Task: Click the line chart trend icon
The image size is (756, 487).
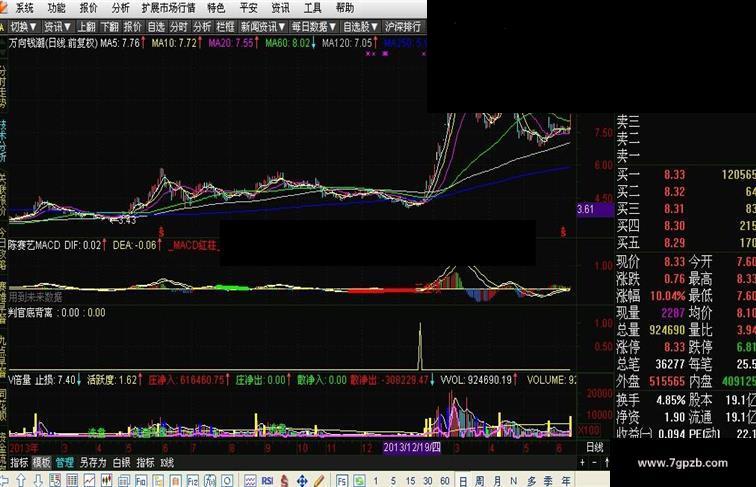Action: [89, 480]
